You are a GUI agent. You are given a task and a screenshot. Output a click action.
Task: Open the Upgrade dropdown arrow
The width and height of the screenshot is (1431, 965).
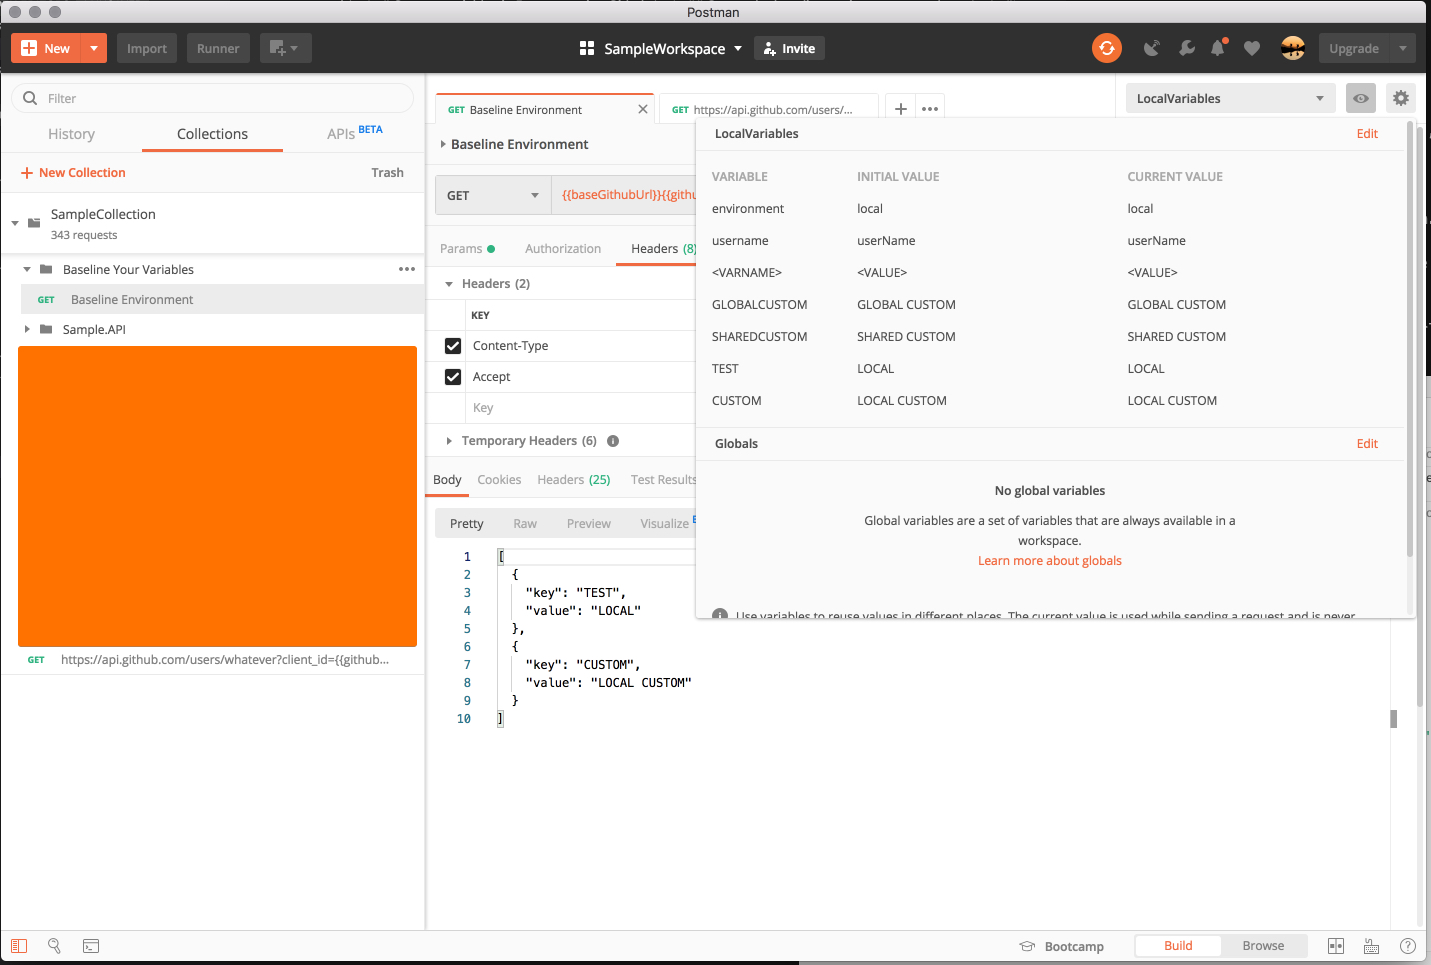(1403, 48)
